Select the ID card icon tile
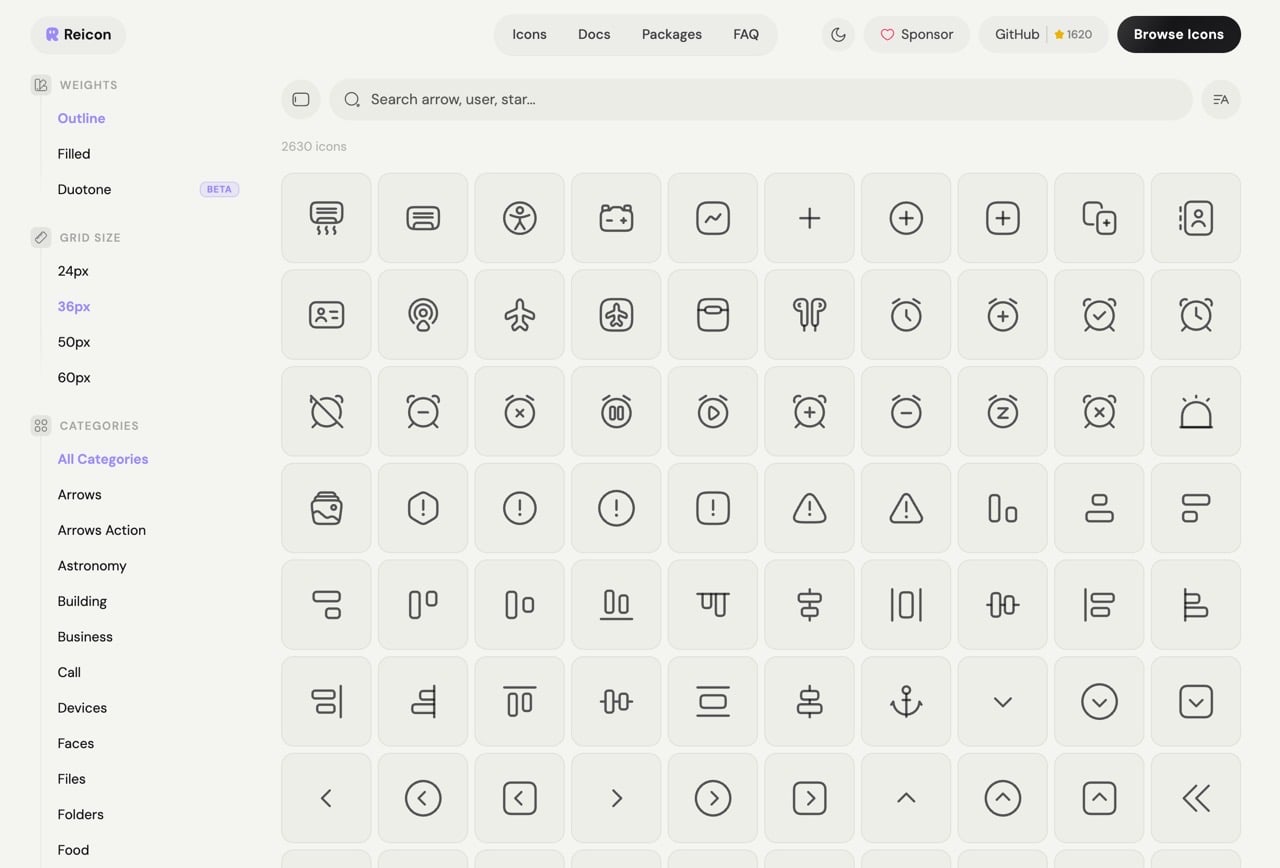 [326, 314]
